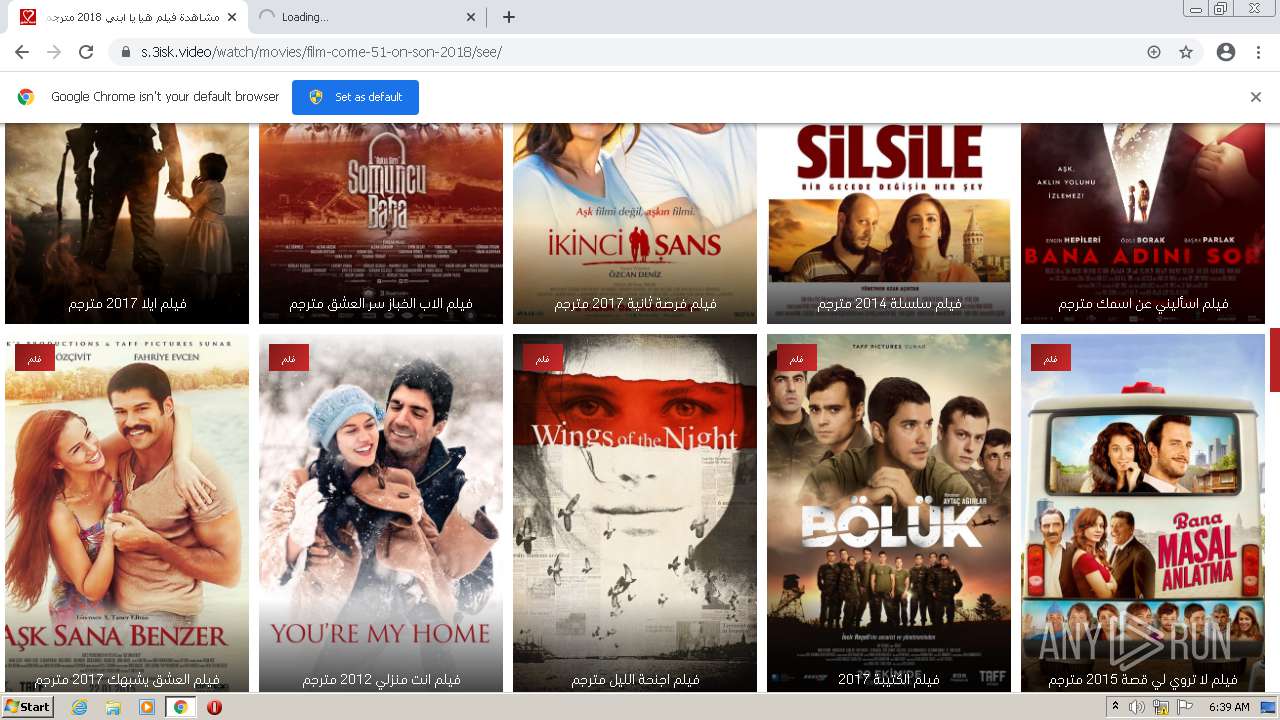Close the first movie tab
Screen dimensions: 1280x720
point(232,17)
